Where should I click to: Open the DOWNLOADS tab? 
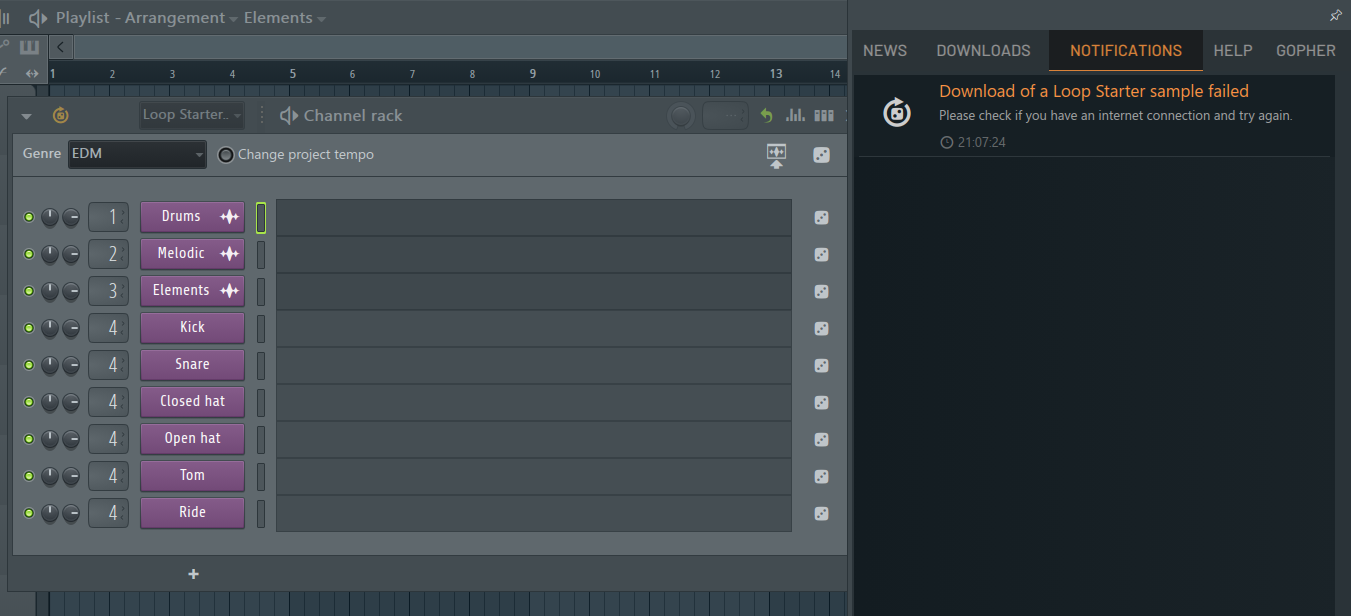click(x=983, y=51)
